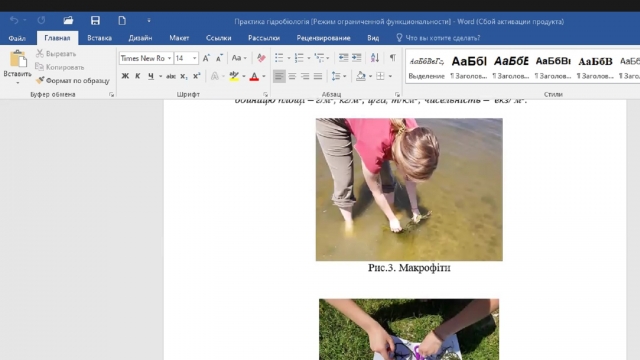Viewport: 640px width, 360px height.
Task: Click Формат по образцу format painter
Action: coord(73,80)
